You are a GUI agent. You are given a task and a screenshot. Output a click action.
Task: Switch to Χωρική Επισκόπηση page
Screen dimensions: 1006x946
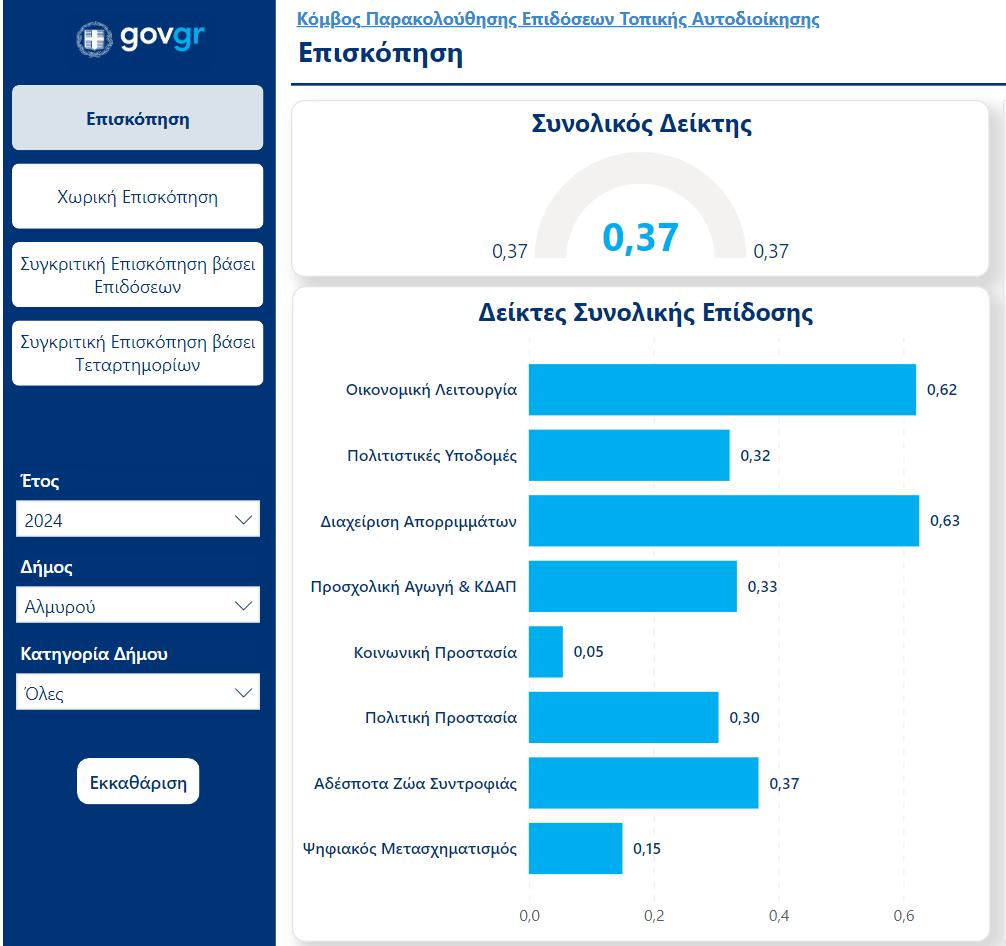(137, 197)
